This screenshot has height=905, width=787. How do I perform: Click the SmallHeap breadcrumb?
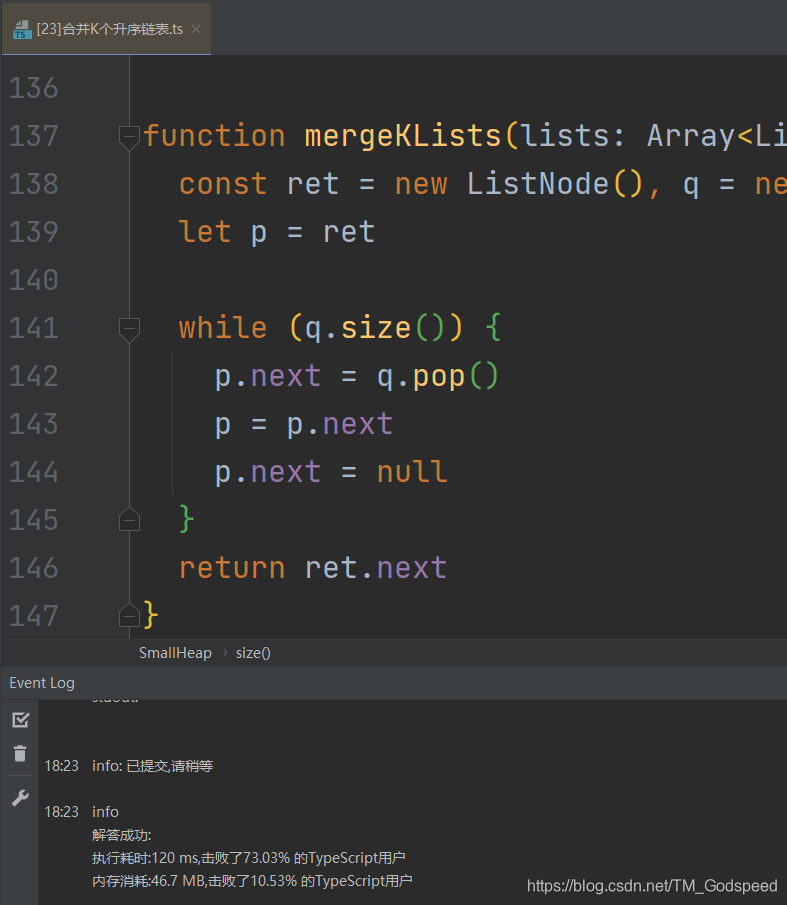tap(175, 653)
